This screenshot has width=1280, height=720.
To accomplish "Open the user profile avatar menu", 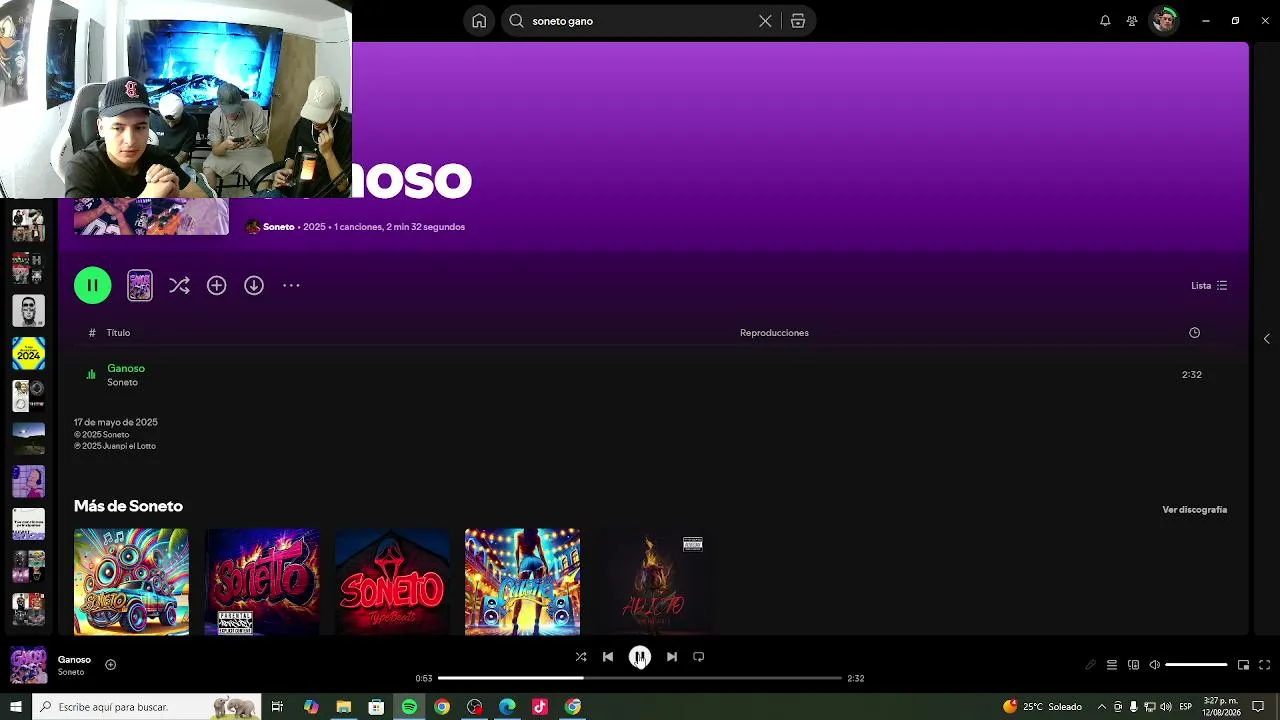I will point(1164,21).
